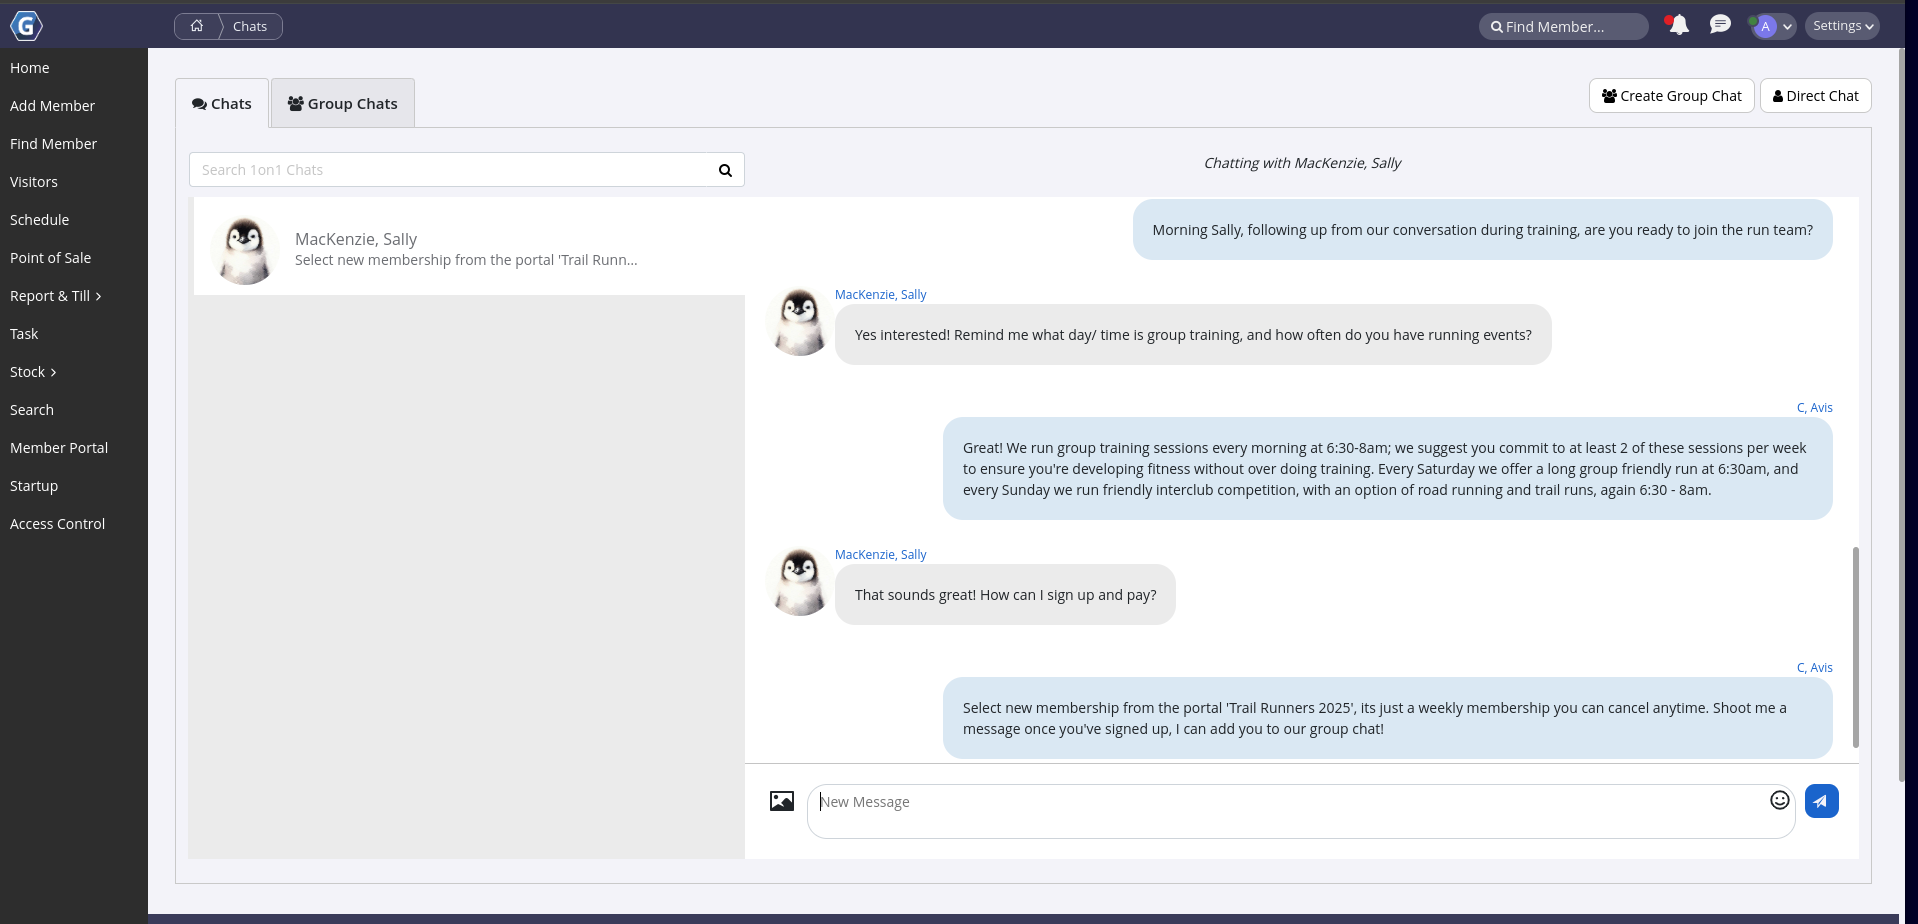The height and width of the screenshot is (924, 1918).
Task: Expand the Settings dropdown
Action: pyautogui.click(x=1842, y=26)
